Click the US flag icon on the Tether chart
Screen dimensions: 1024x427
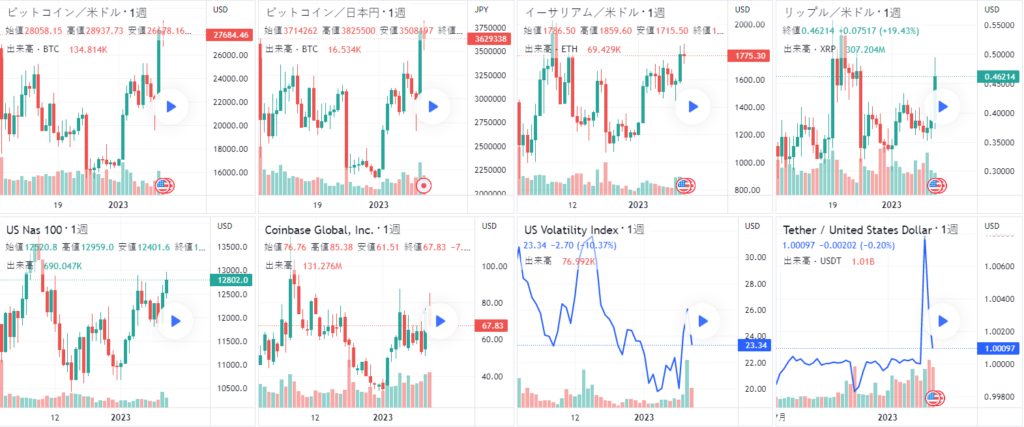pyautogui.click(x=936, y=399)
